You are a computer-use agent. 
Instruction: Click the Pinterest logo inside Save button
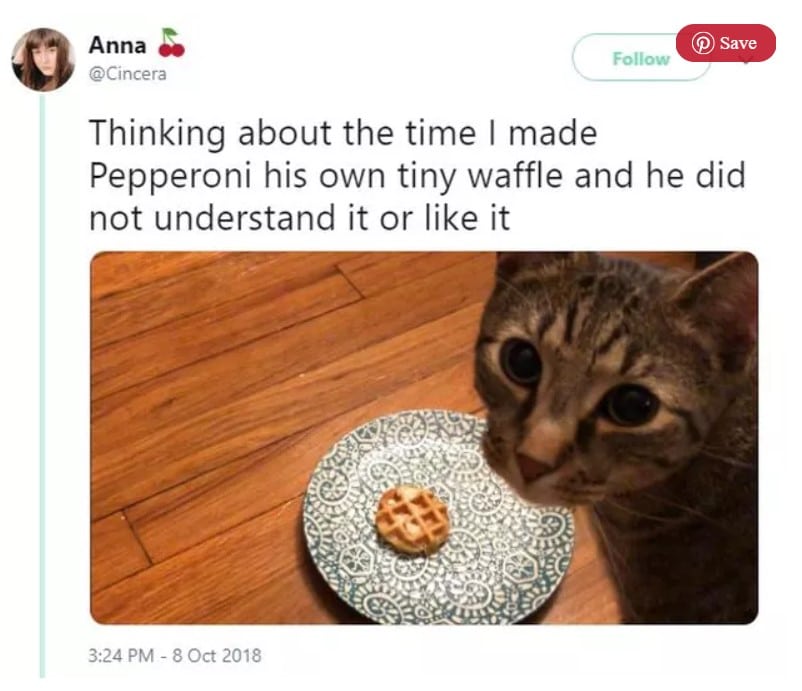tap(703, 43)
